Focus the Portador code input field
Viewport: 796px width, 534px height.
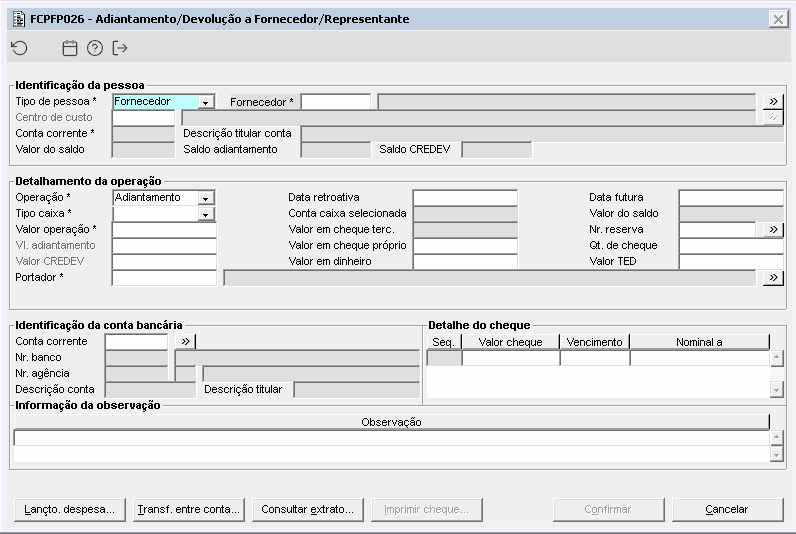164,278
